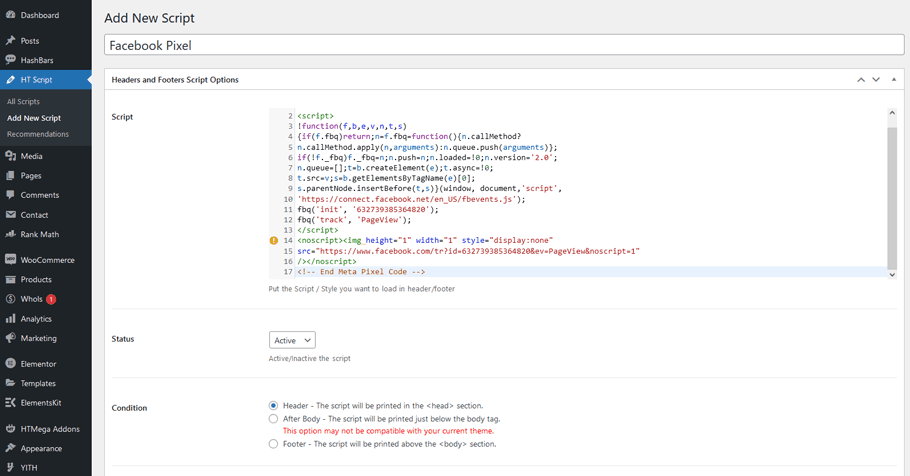The height and width of the screenshot is (476, 910).
Task: Click the code editor scroll-up arrow
Action: [892, 113]
